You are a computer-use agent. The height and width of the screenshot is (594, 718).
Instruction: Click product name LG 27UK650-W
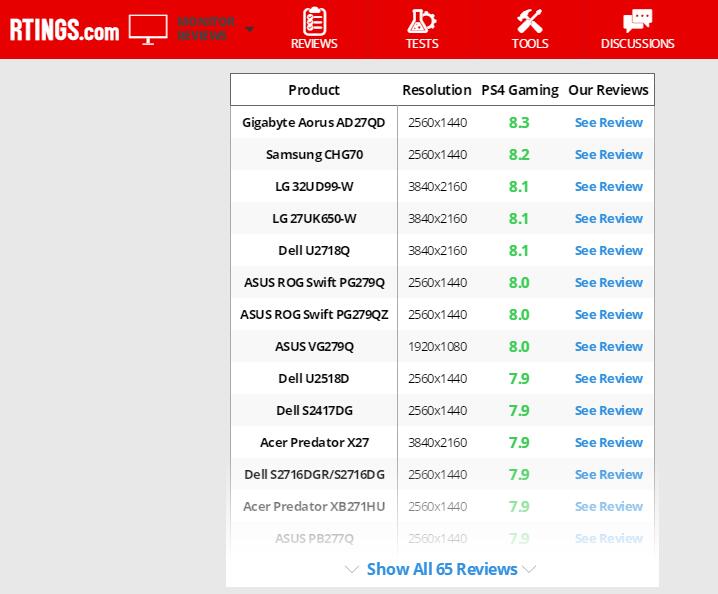pos(314,218)
